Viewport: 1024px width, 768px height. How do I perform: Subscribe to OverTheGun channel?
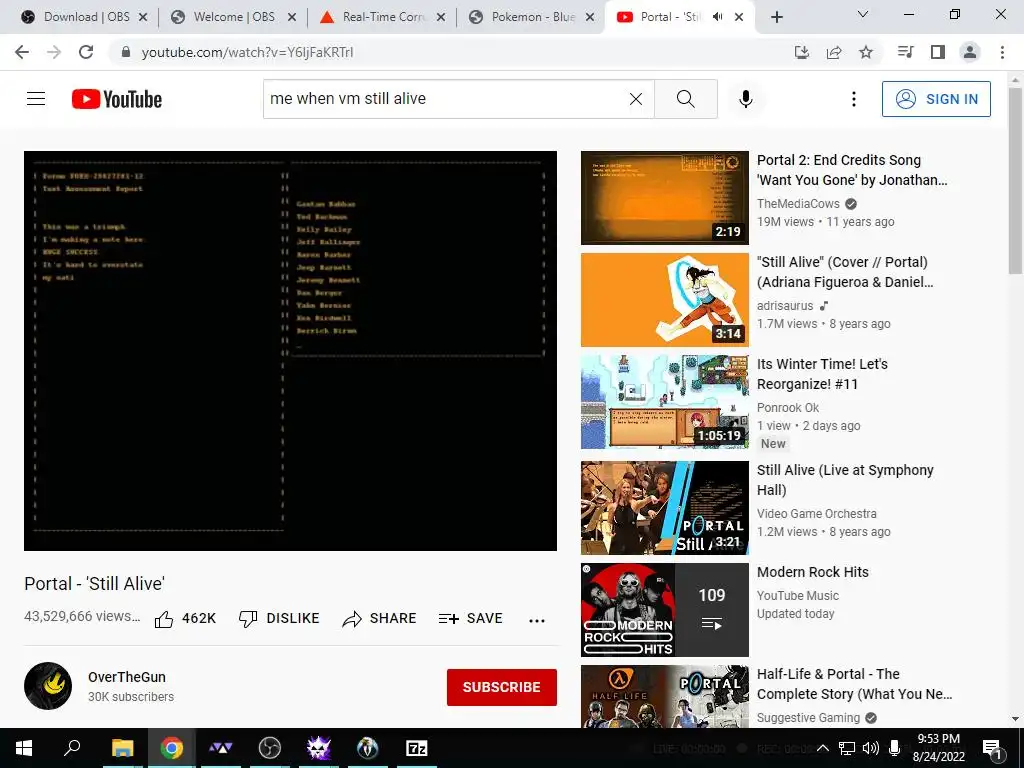click(502, 687)
